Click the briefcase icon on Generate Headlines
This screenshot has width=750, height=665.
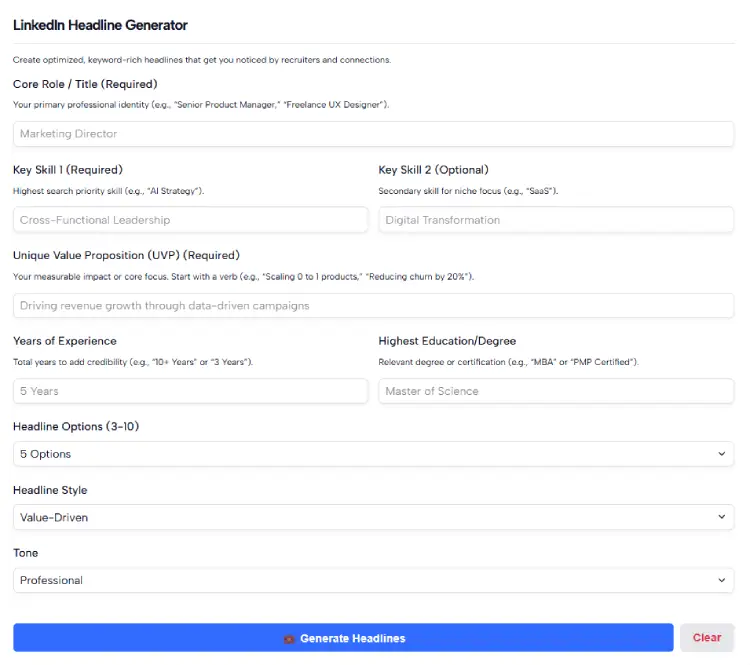pyautogui.click(x=289, y=639)
